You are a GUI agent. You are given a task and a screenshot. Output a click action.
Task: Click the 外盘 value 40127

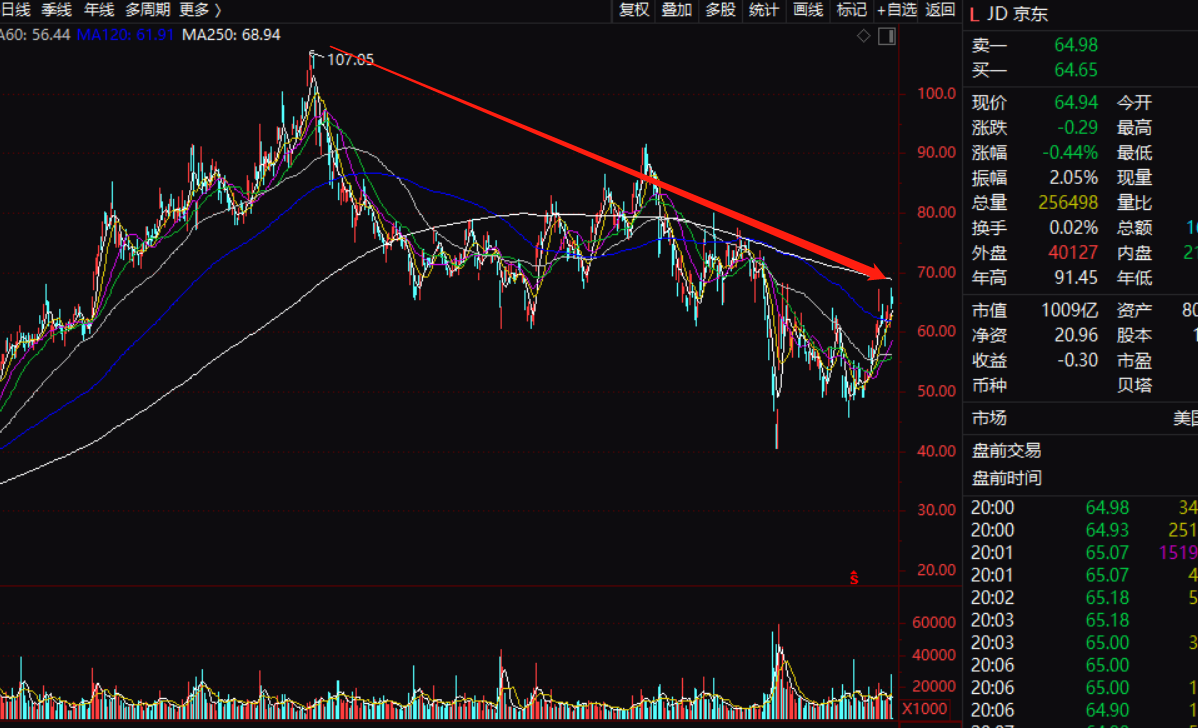tap(1073, 253)
